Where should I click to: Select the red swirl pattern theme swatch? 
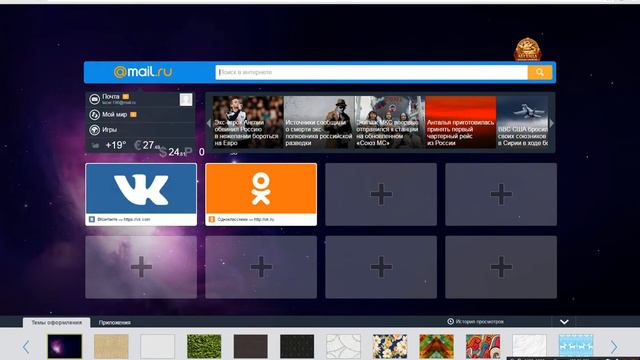click(x=483, y=347)
